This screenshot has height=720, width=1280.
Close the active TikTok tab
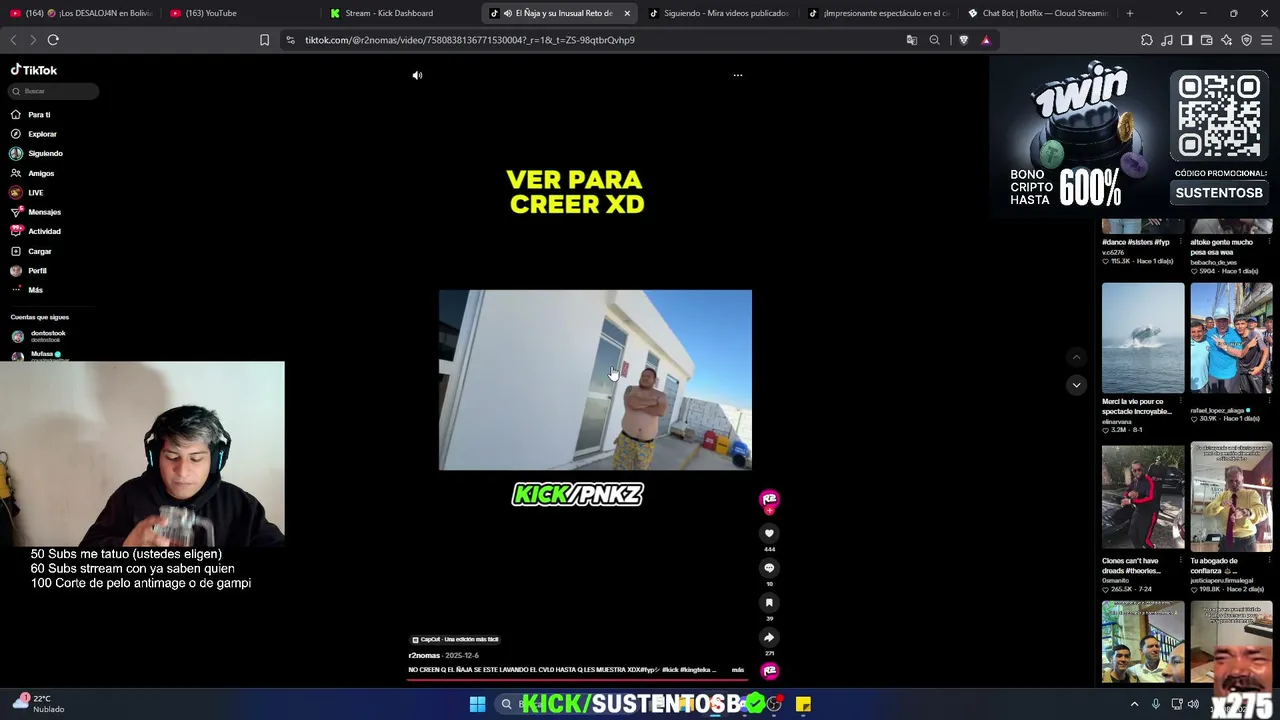627,13
